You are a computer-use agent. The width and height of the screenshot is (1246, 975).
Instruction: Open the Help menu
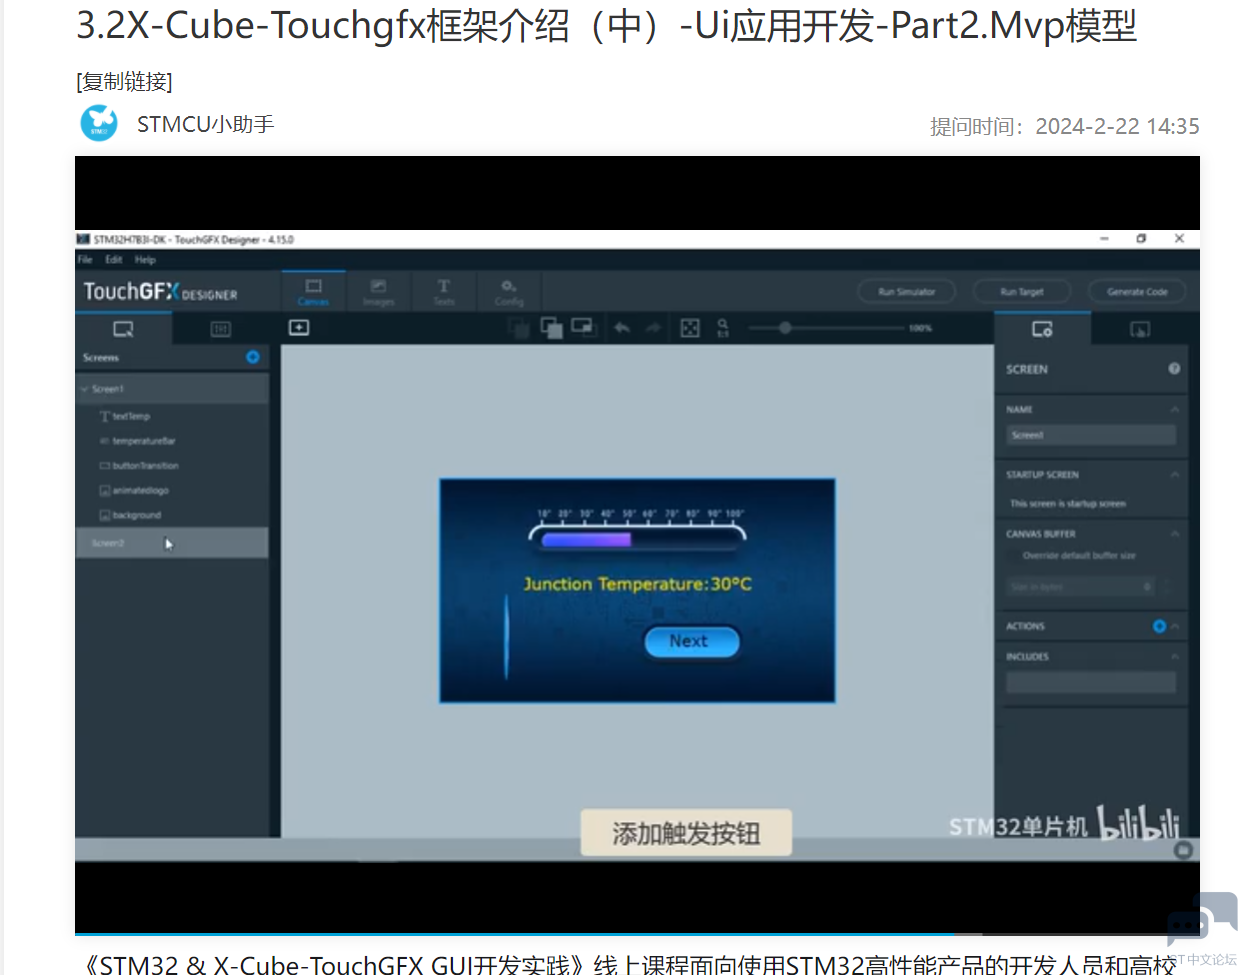(x=146, y=259)
